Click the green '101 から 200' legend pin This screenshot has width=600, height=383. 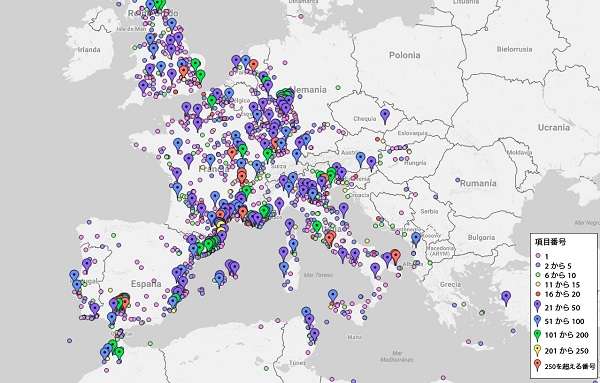point(537,336)
